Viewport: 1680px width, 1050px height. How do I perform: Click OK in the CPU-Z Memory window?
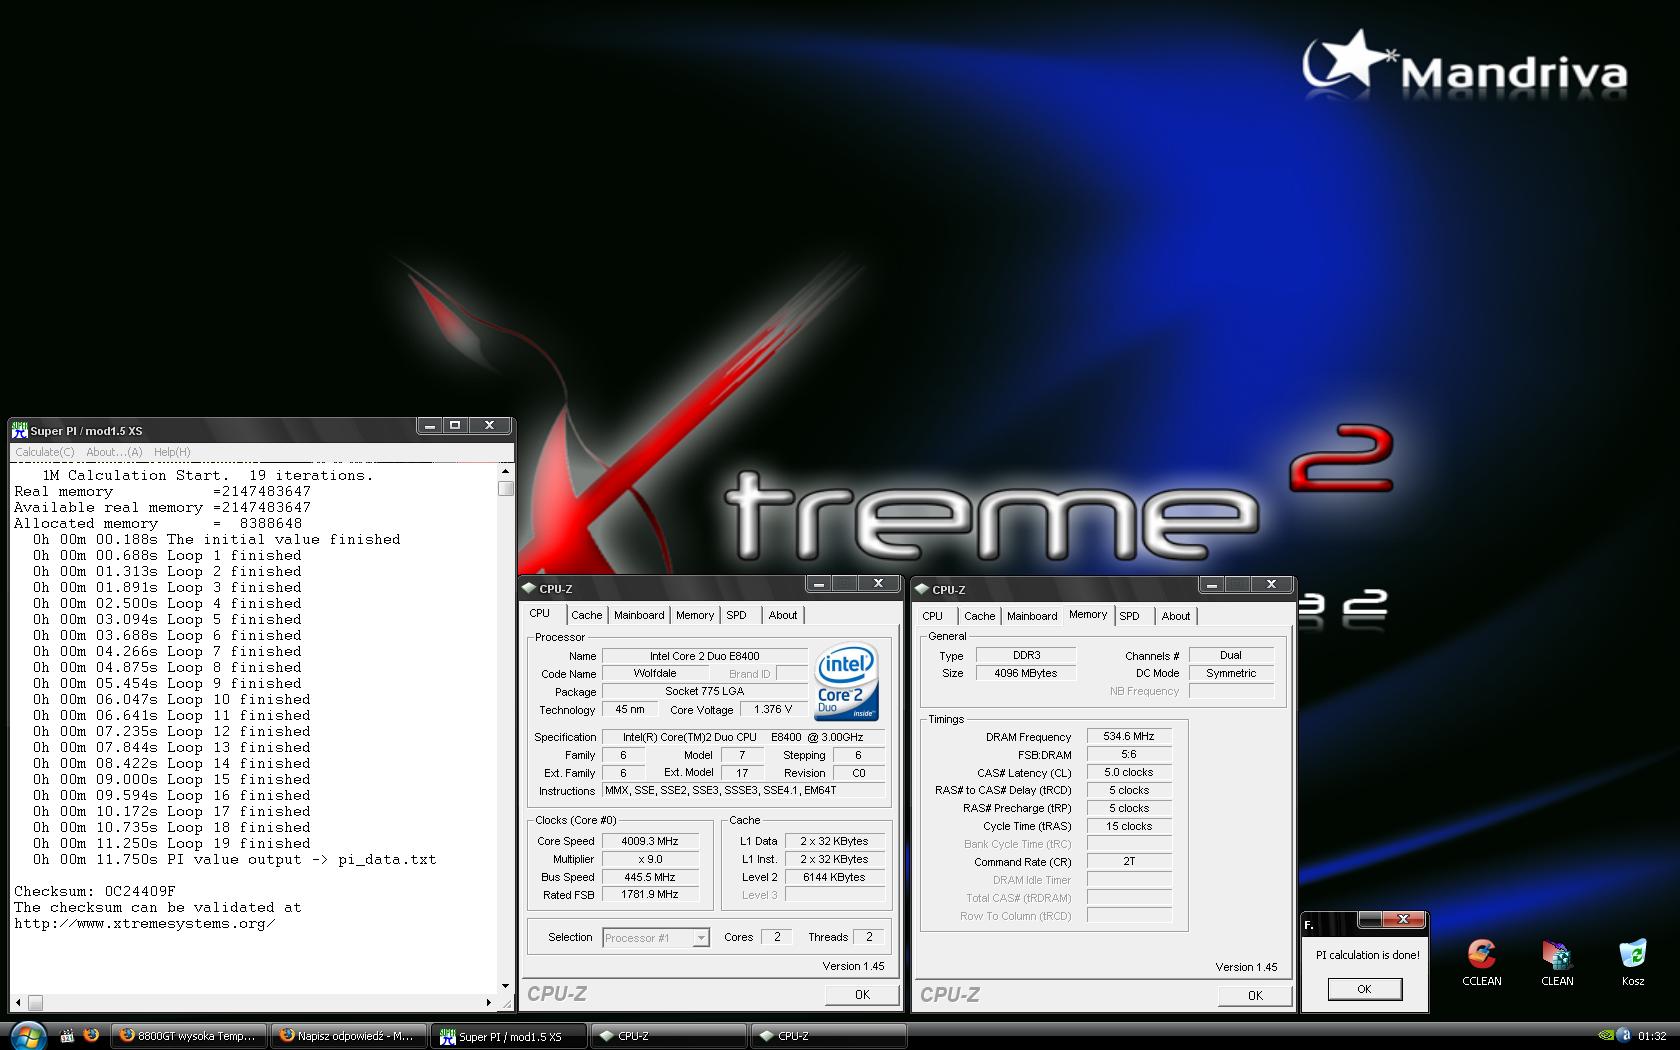[1255, 996]
